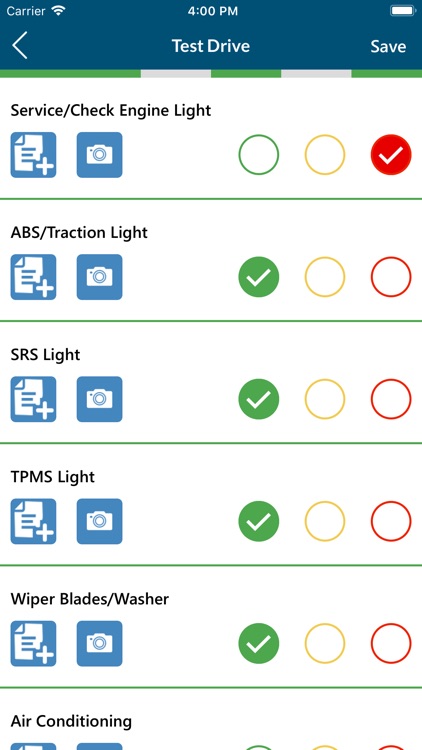Viewport: 422px width, 750px height.
Task: Add note for Service/Check Engine Light
Action: pyautogui.click(x=33, y=155)
